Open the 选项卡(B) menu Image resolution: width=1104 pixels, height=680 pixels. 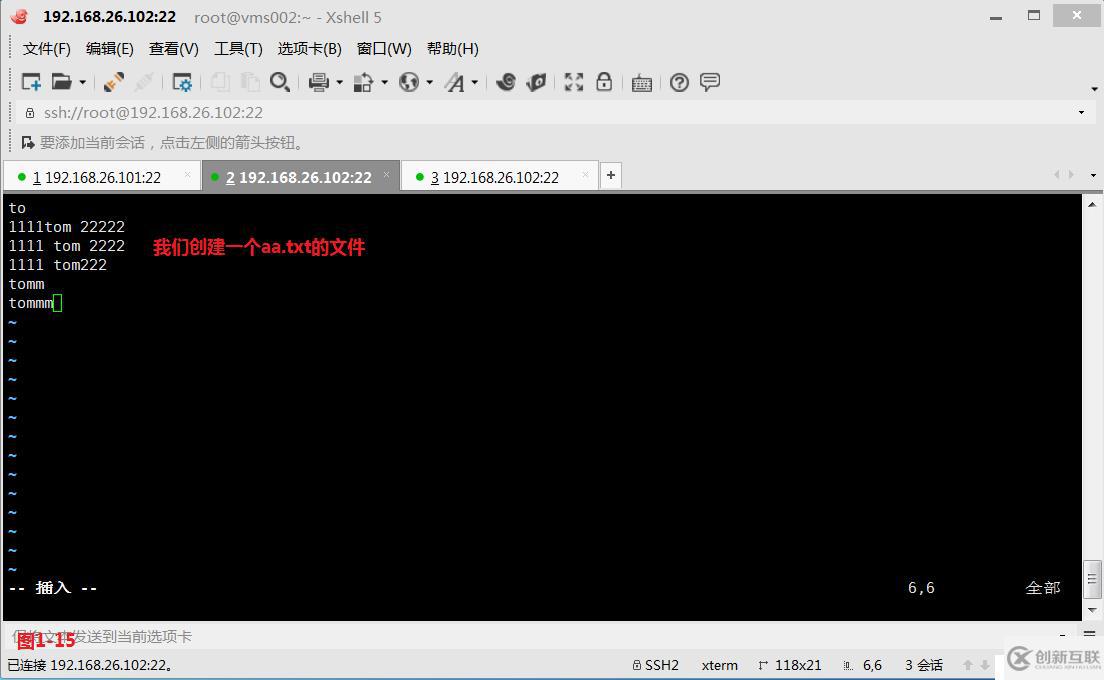[310, 49]
